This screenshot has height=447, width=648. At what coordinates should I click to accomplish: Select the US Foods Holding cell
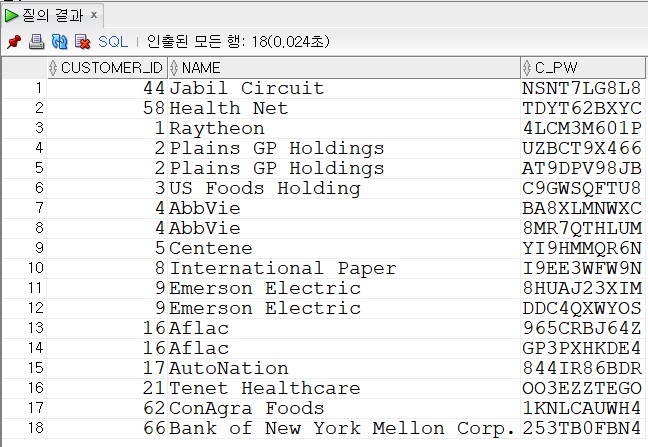[344, 188]
